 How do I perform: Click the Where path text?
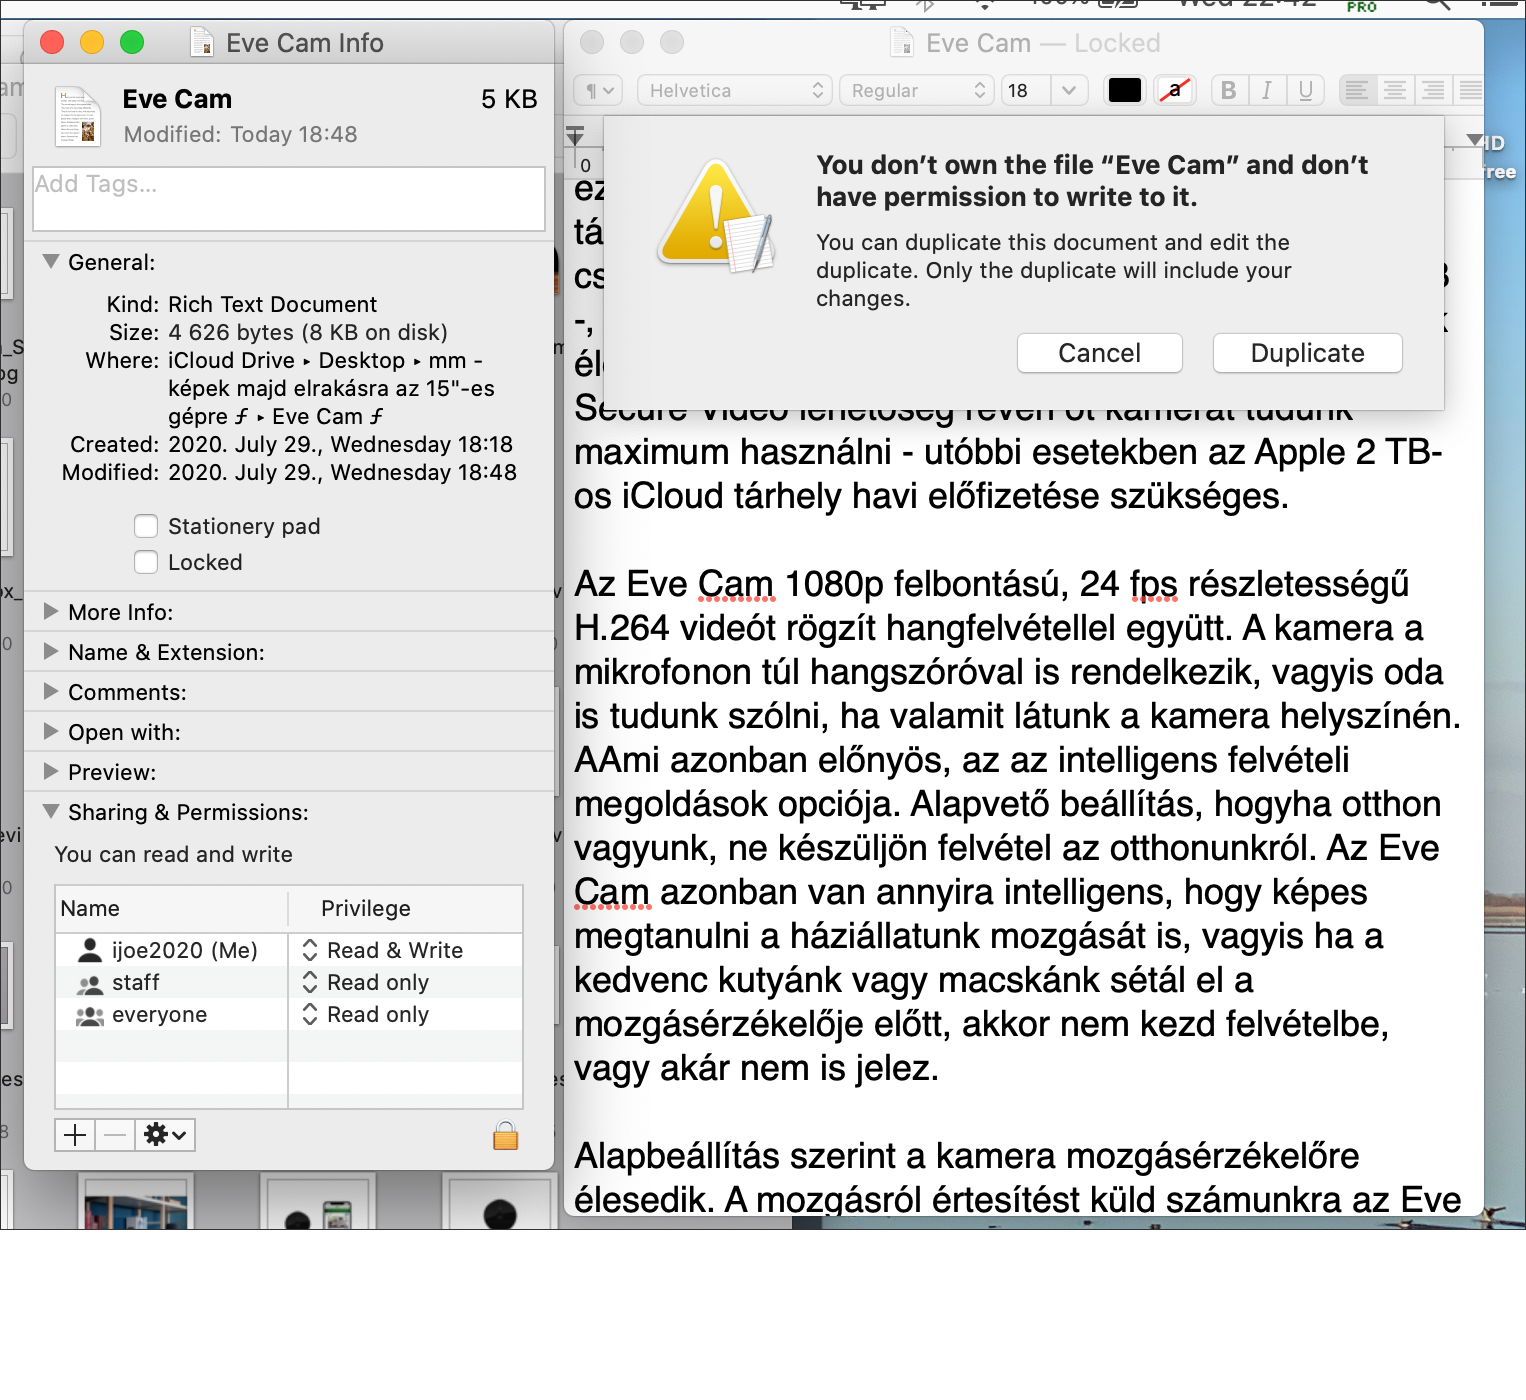coord(332,388)
